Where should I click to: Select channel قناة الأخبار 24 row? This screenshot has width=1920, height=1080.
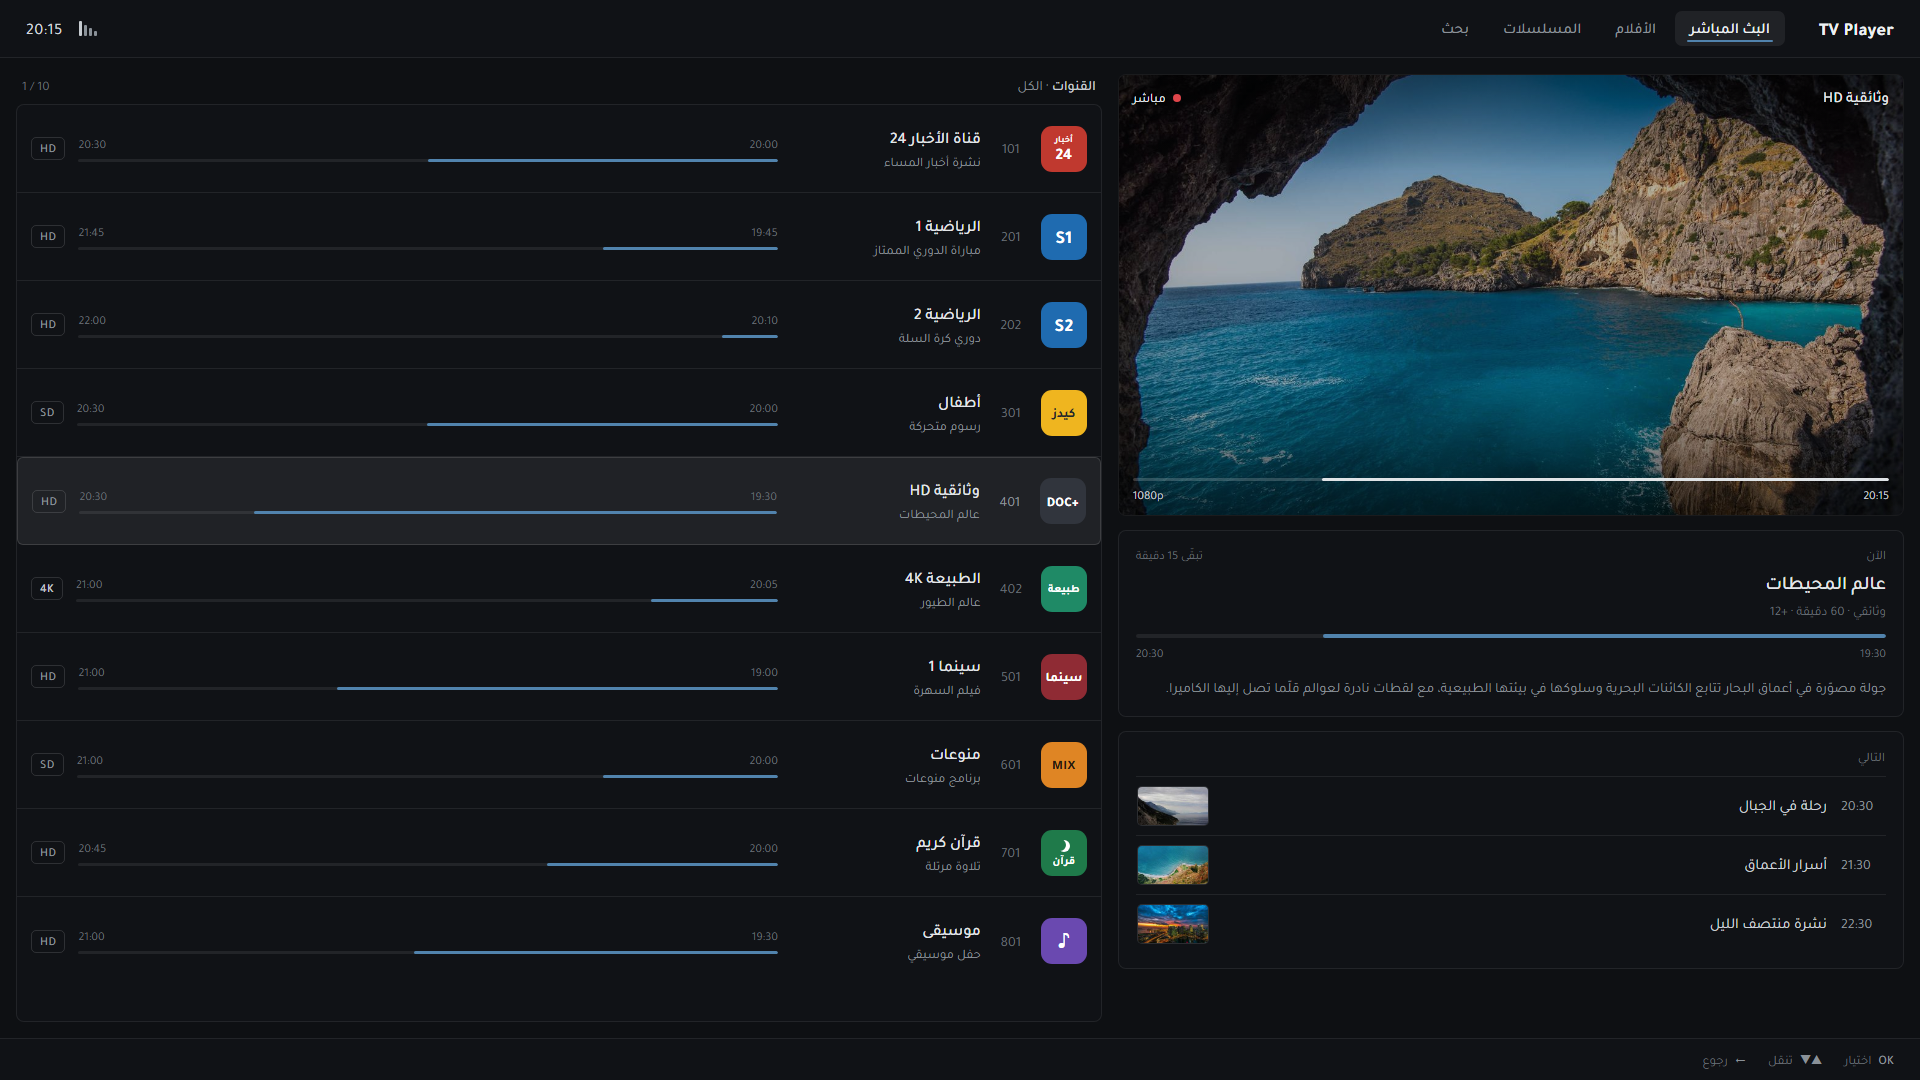(x=559, y=149)
